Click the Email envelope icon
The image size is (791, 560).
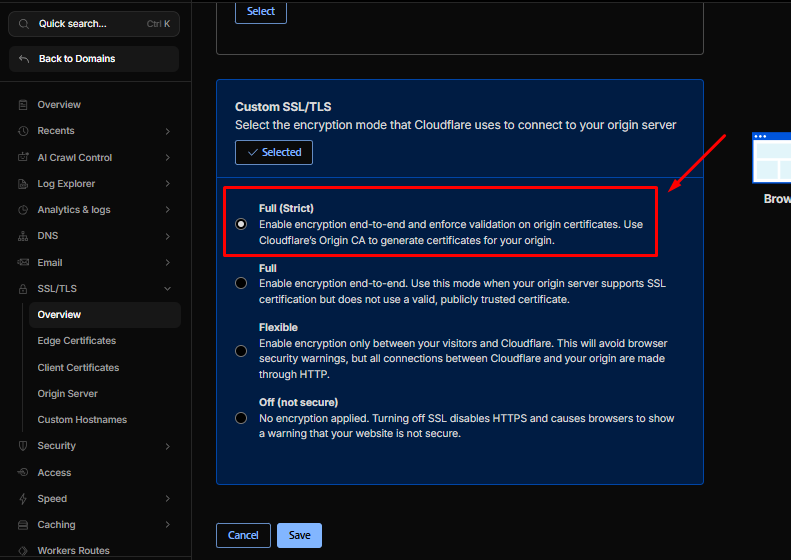(23, 262)
